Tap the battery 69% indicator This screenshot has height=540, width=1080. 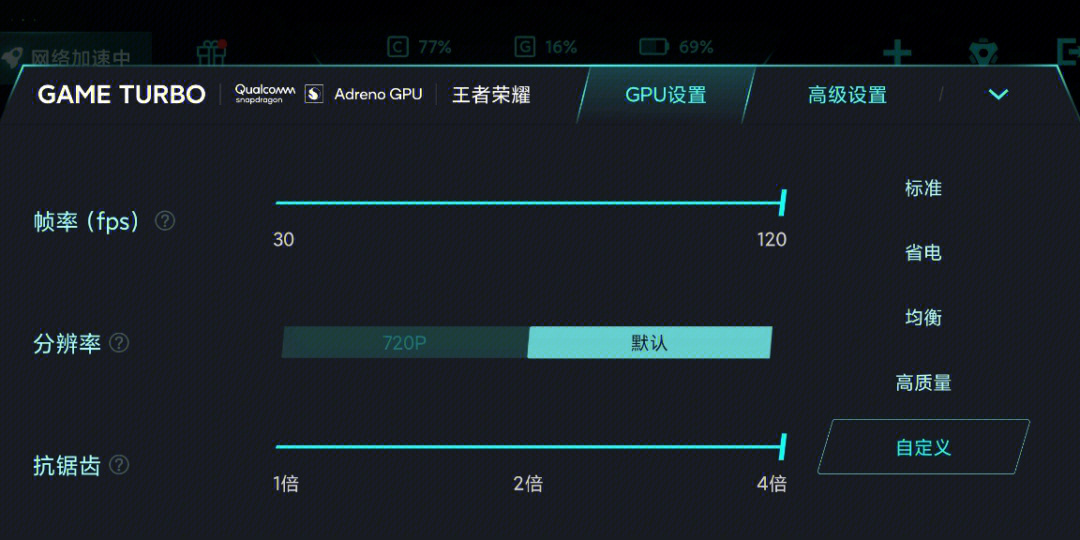[676, 47]
